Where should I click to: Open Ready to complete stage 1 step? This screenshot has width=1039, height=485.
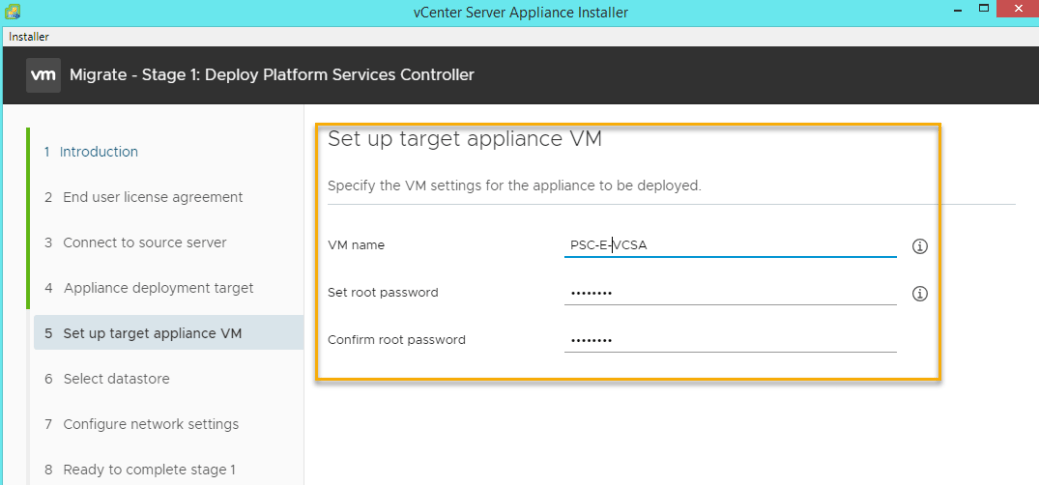coord(149,469)
